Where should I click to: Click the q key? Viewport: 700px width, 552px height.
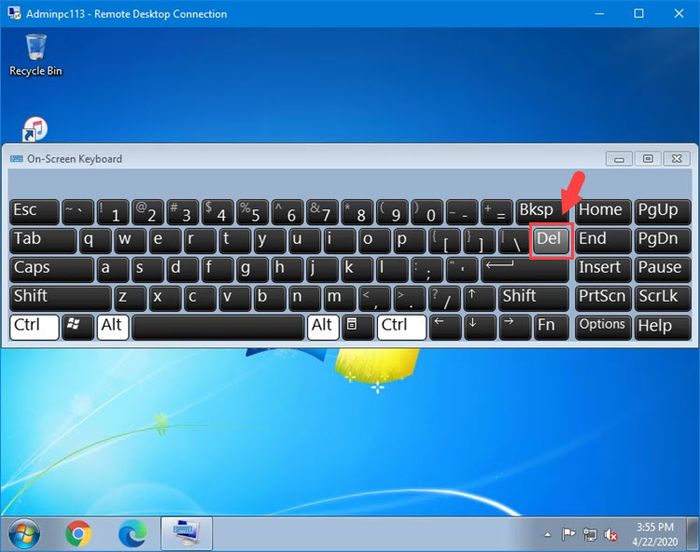(95, 241)
